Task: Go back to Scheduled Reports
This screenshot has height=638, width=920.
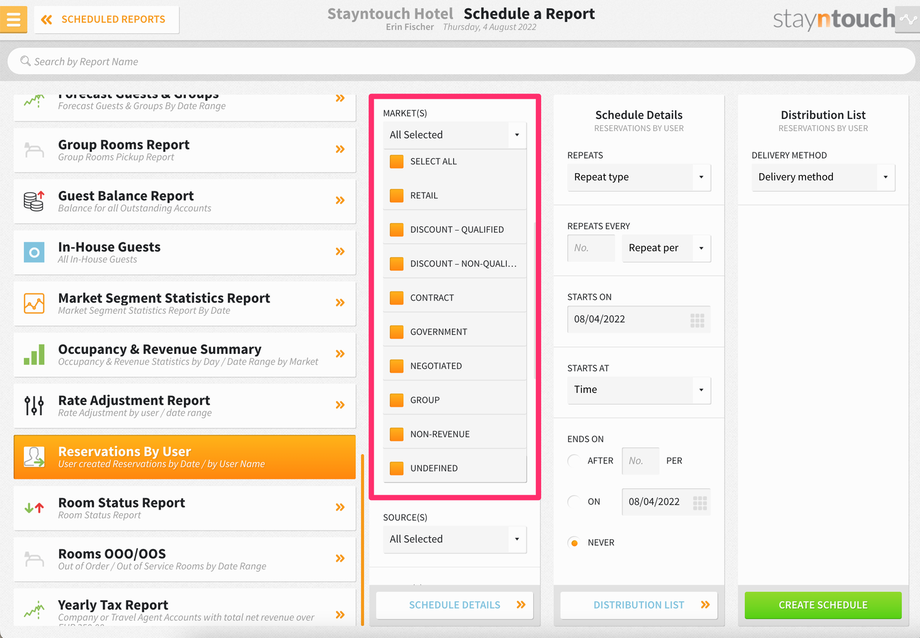Action: coord(106,19)
